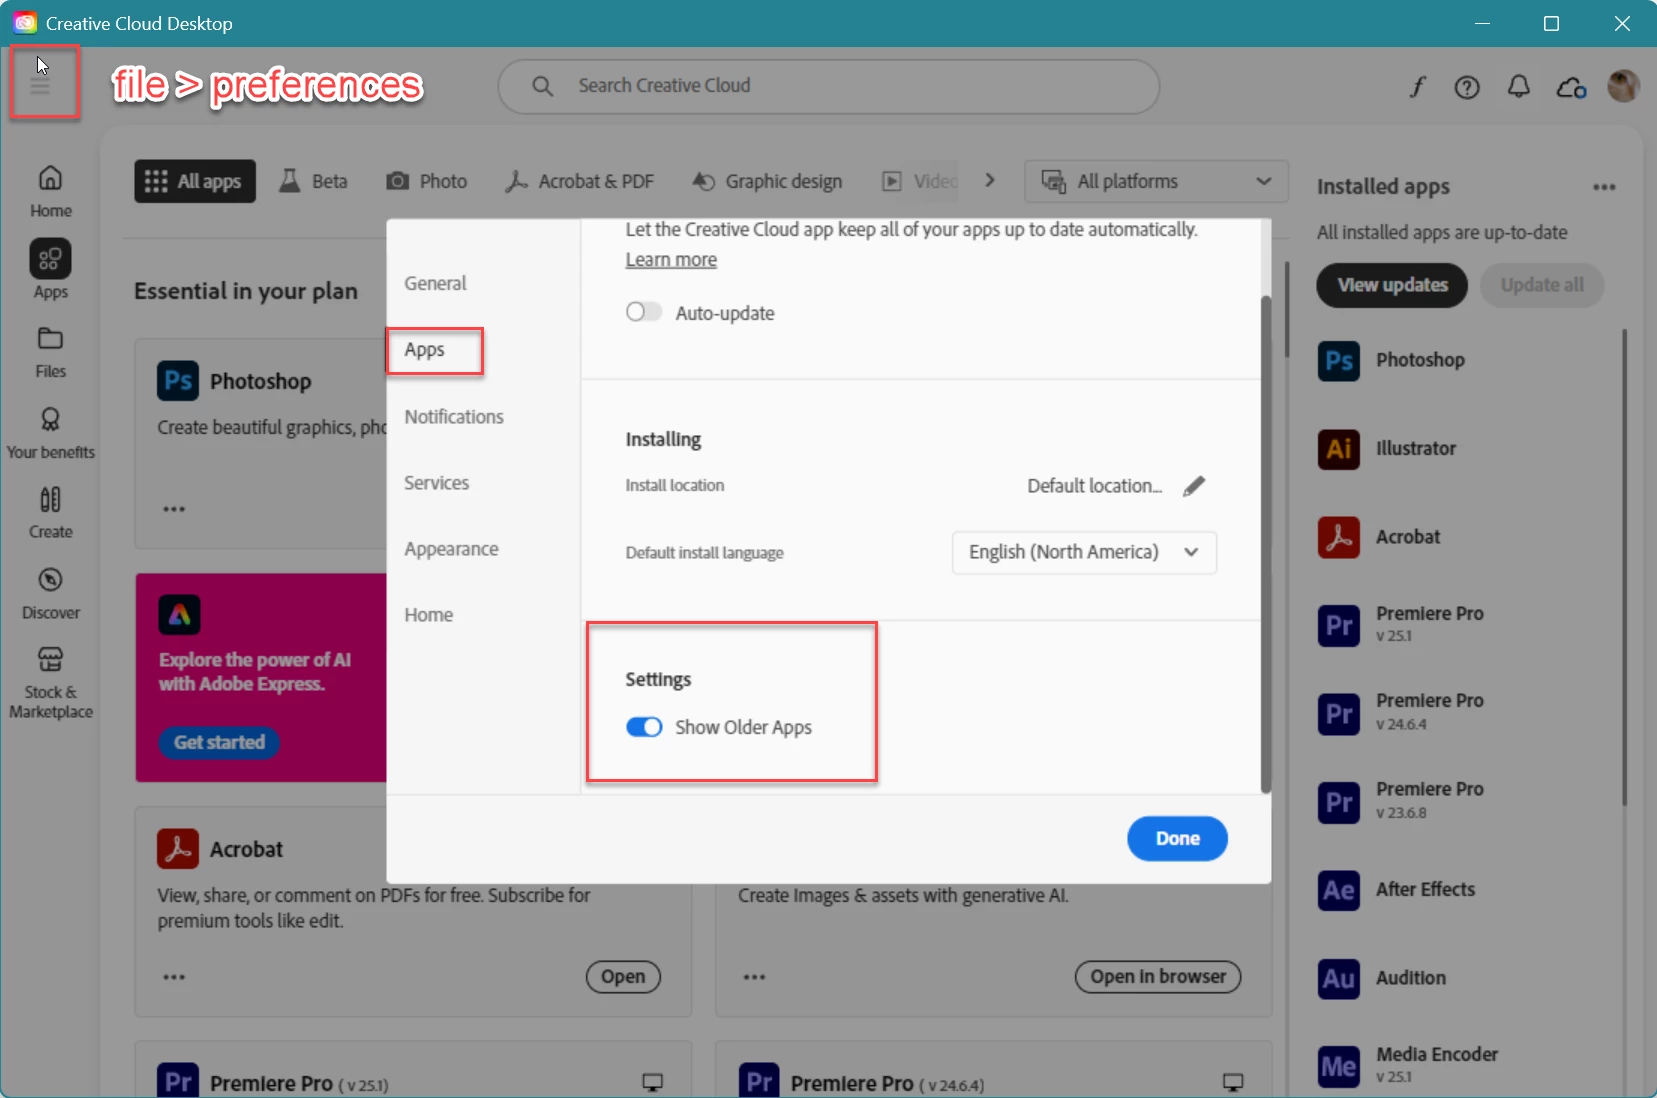Open Installed apps more options ellipsis
Image resolution: width=1657 pixels, height=1098 pixels.
[1604, 187]
